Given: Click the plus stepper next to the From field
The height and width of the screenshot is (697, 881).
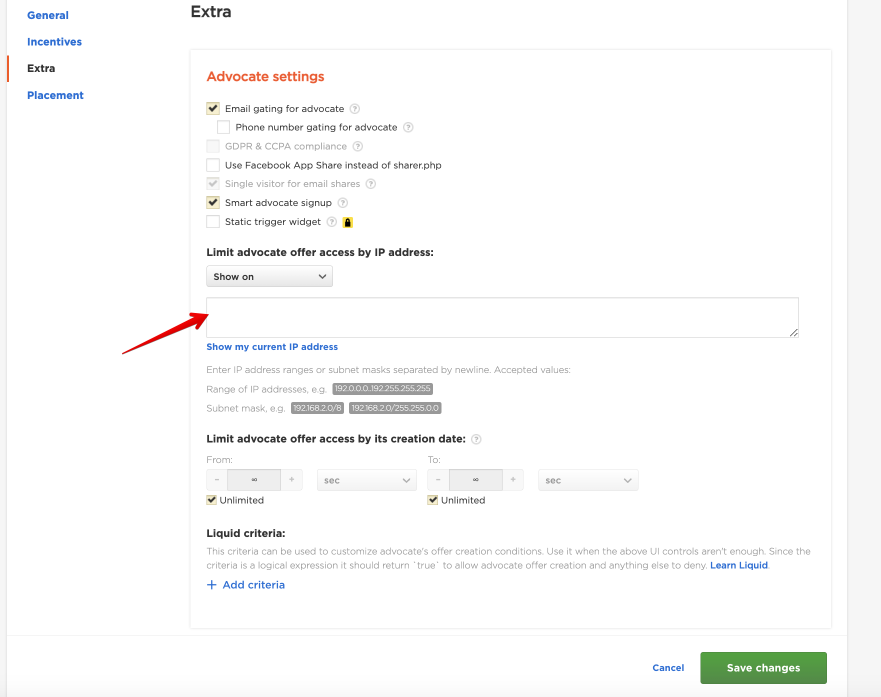Looking at the screenshot, I should tap(290, 479).
